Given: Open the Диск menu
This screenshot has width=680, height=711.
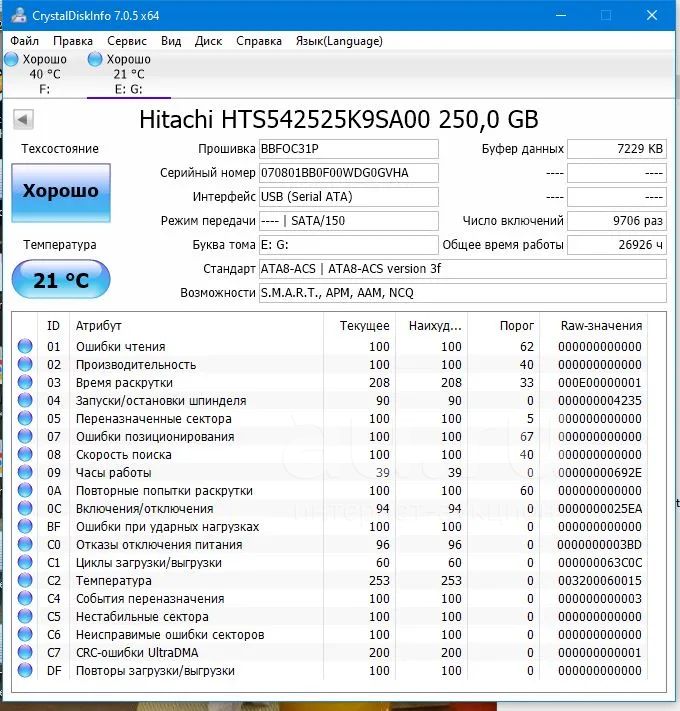Looking at the screenshot, I should point(208,41).
